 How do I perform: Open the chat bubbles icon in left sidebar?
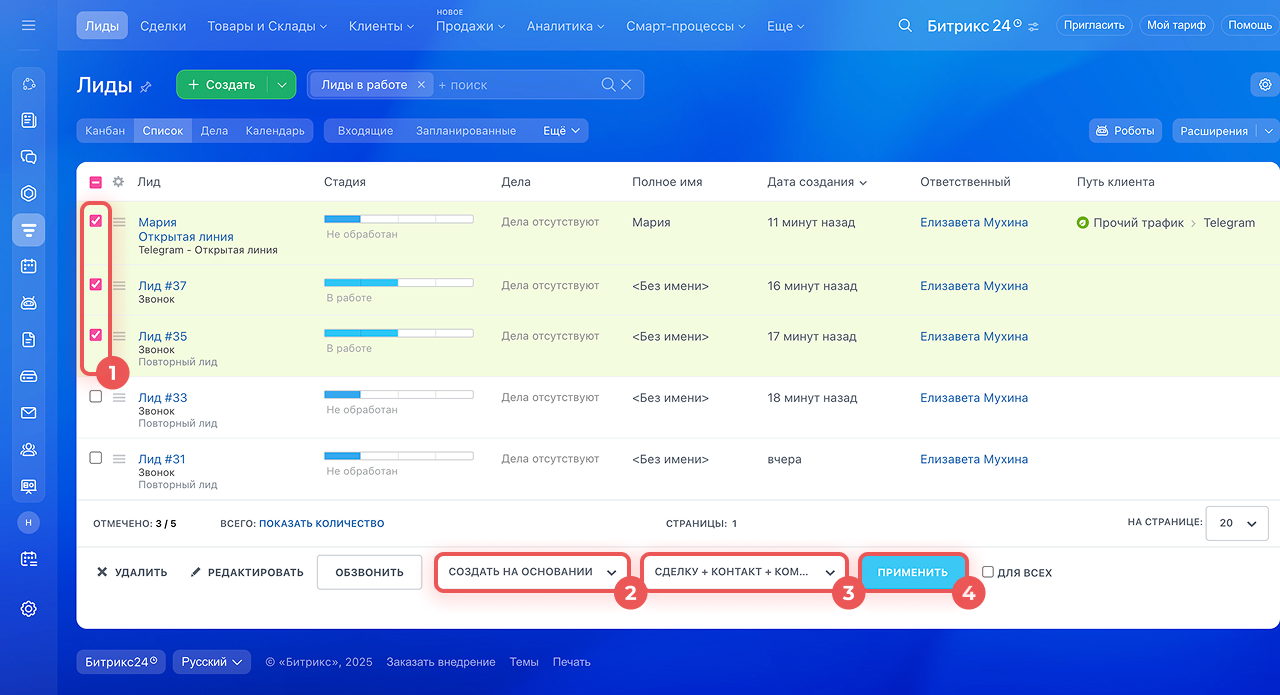29,157
